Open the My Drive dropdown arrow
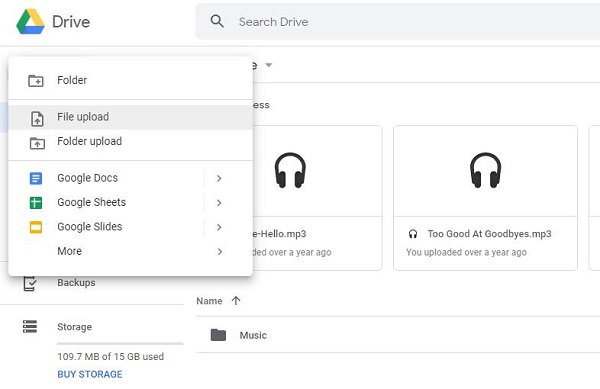The width and height of the screenshot is (600, 389). click(269, 65)
